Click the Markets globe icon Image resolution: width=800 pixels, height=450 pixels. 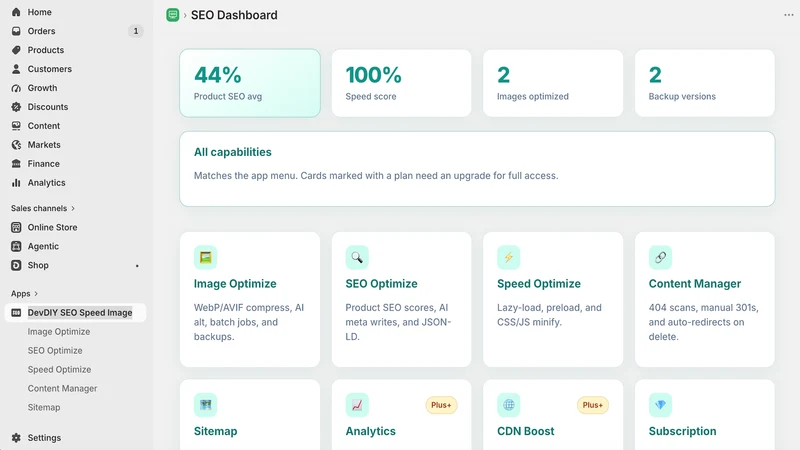tap(16, 145)
